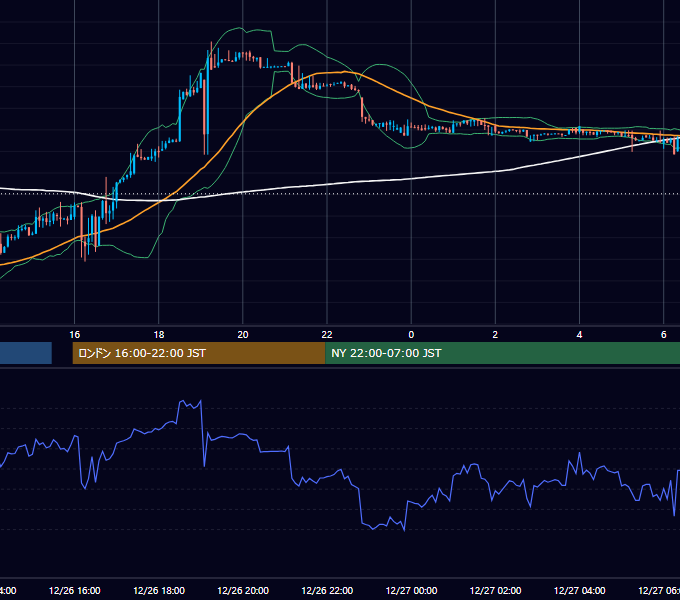This screenshot has width=680, height=600.
Task: Click the NY 22:00-07:00 JST session bar
Action: pyautogui.click(x=502, y=353)
